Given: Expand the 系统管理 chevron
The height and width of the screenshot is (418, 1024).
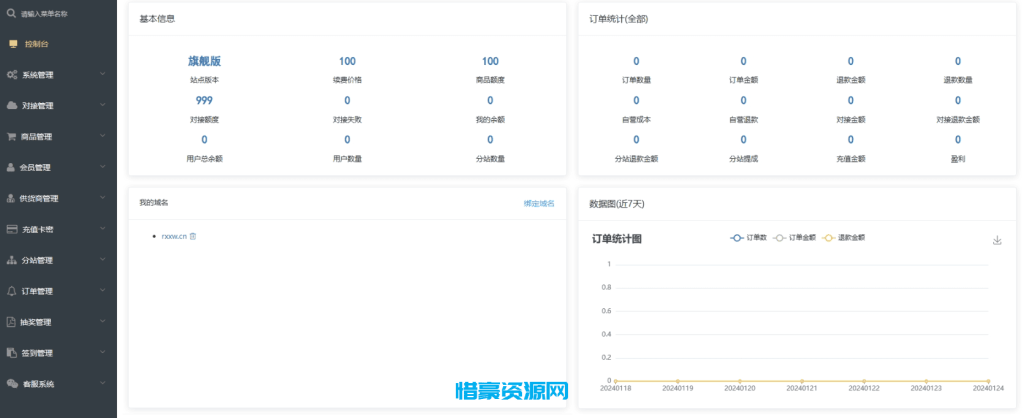Looking at the screenshot, I should [x=103, y=74].
